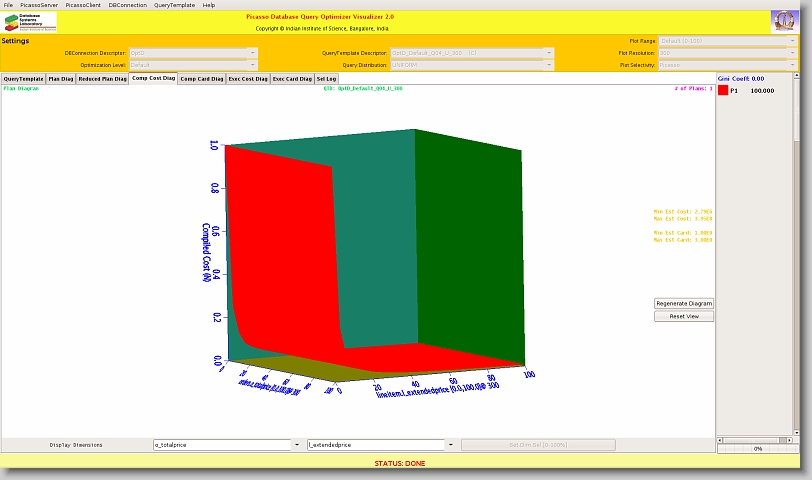Open the Exec Cost Diag tab

click(x=248, y=78)
